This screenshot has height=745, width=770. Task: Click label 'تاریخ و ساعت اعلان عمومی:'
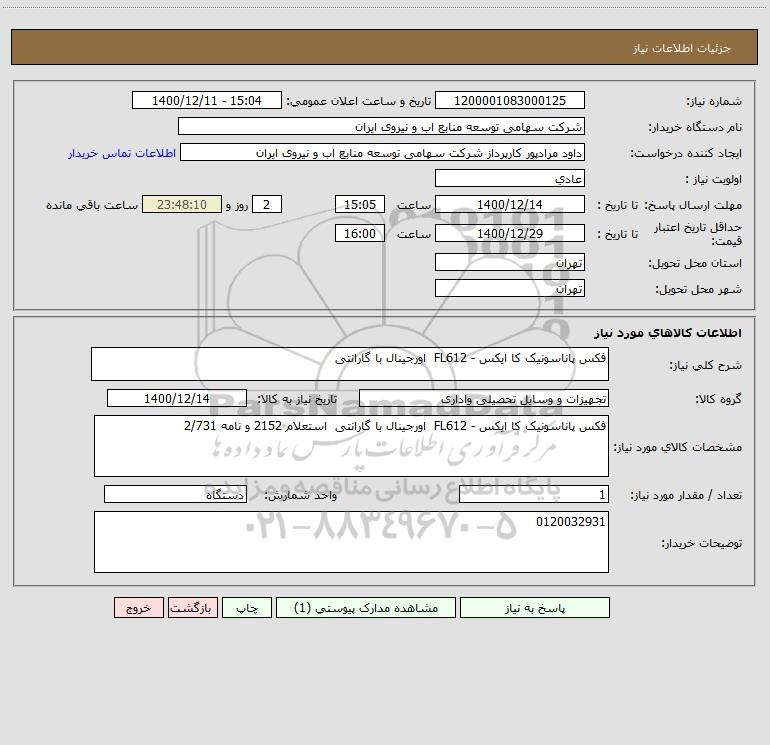pos(358,102)
